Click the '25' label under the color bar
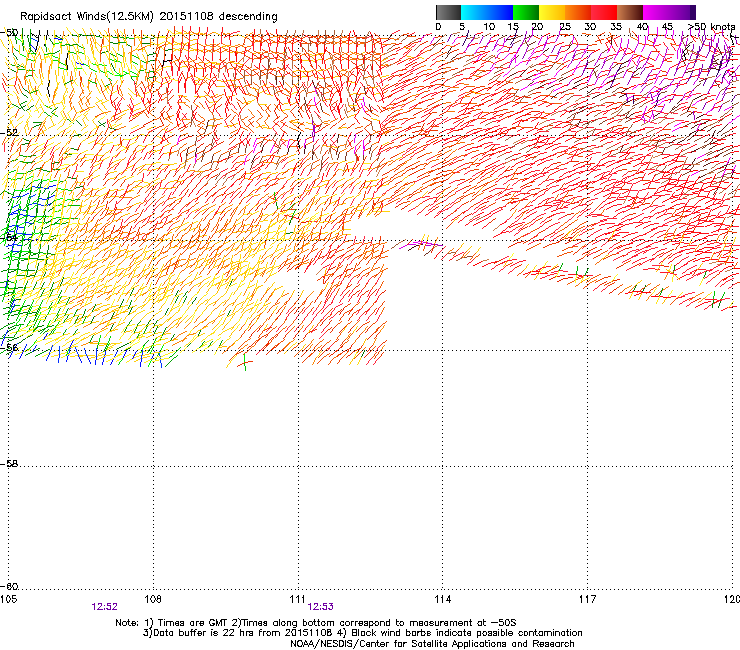 point(565,27)
